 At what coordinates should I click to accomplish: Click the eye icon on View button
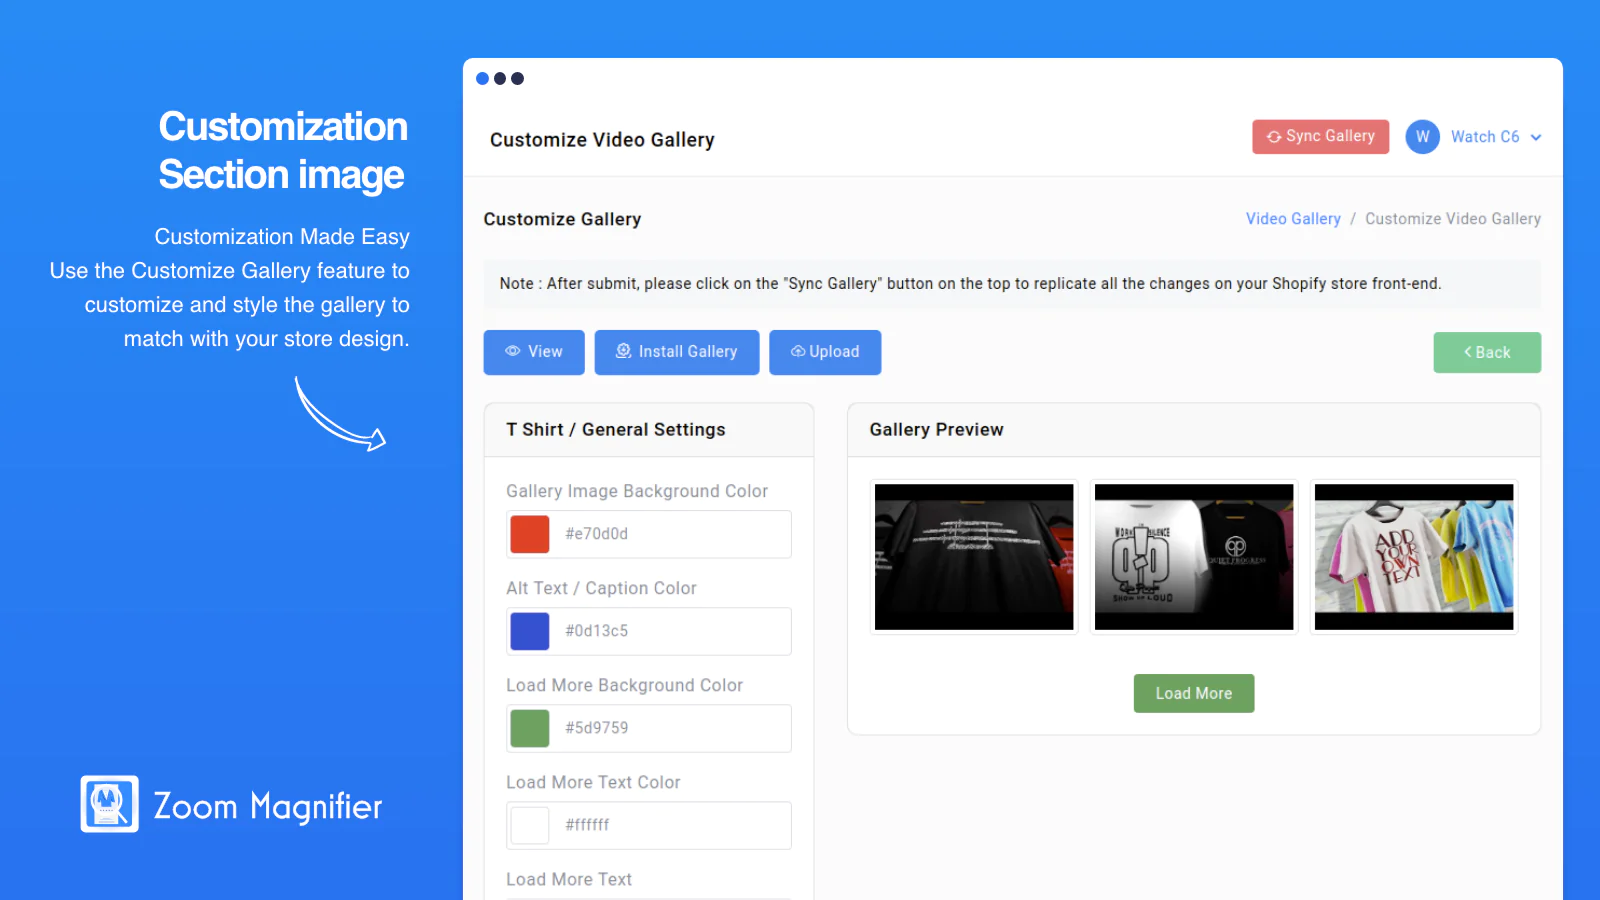tap(513, 351)
